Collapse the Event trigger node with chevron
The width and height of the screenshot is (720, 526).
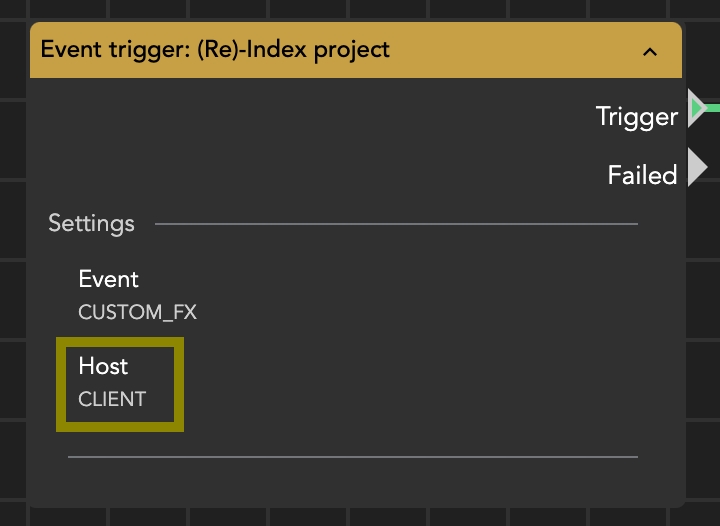pos(650,51)
